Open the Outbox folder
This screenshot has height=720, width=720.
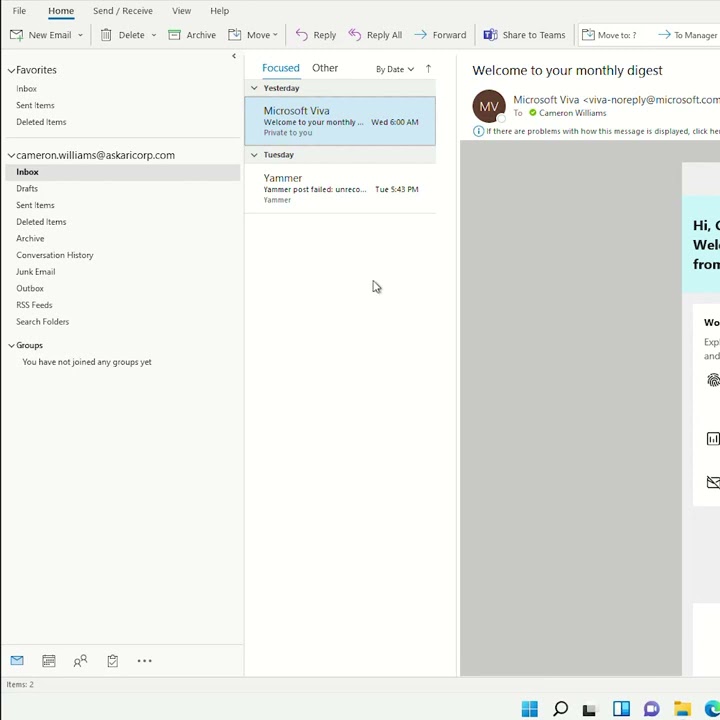point(30,288)
